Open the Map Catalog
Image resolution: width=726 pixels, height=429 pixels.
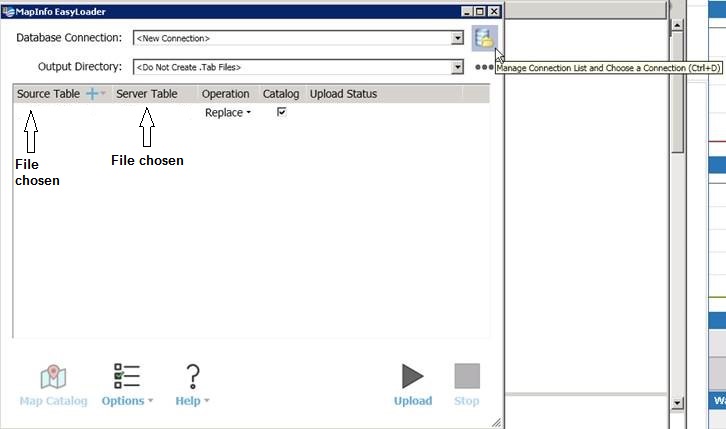click(52, 385)
